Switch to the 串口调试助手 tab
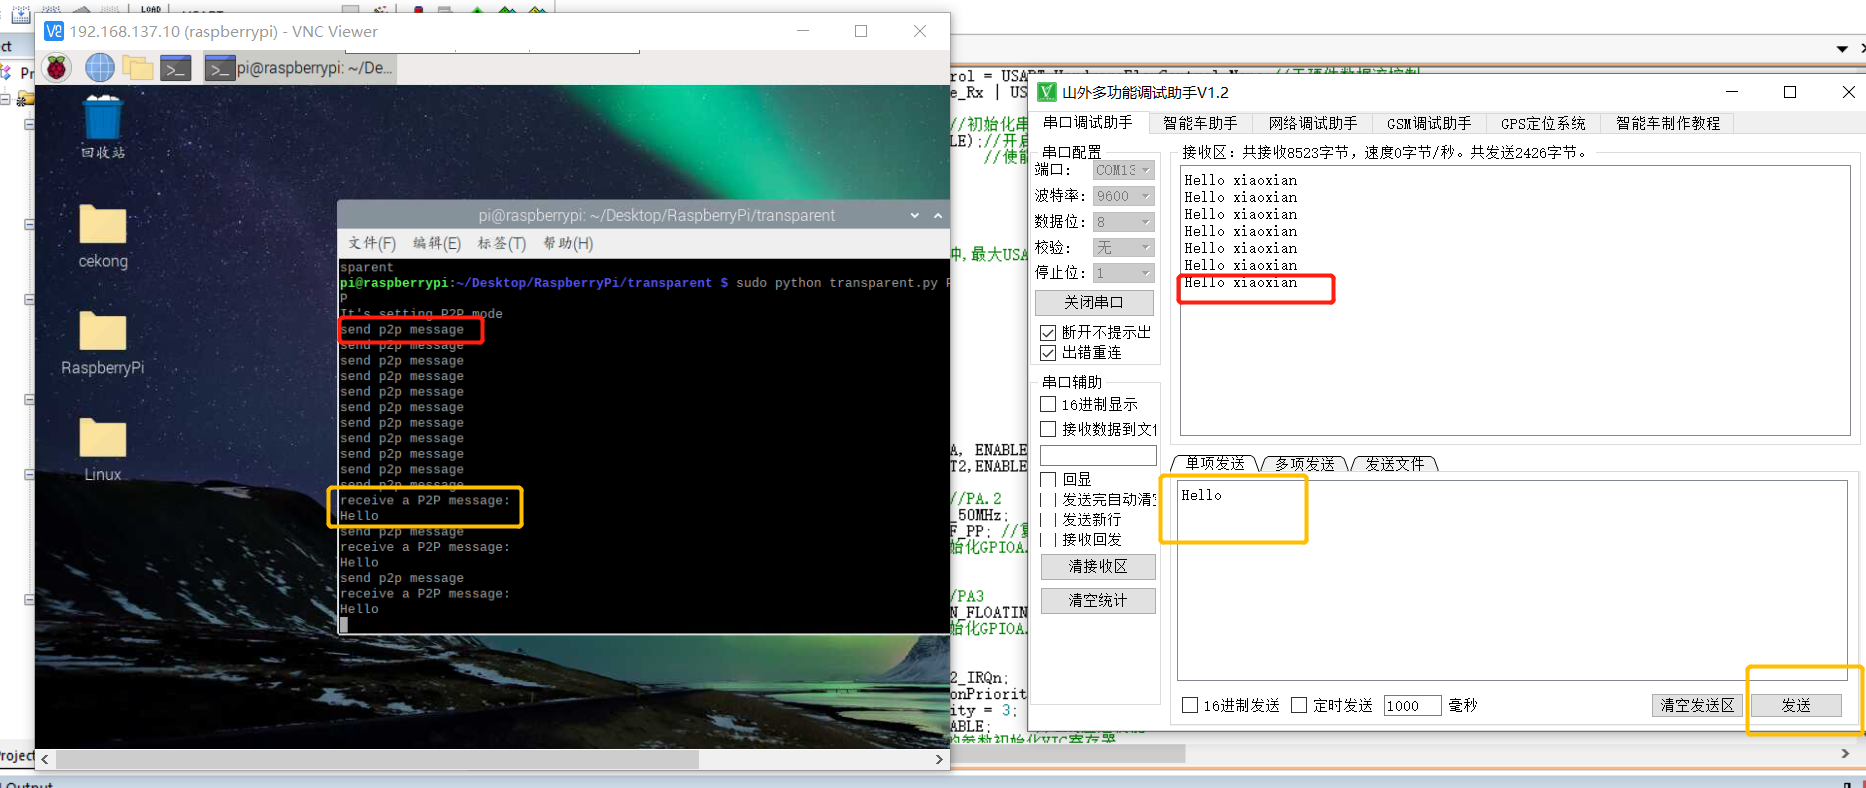The height and width of the screenshot is (788, 1866). pos(1088,122)
